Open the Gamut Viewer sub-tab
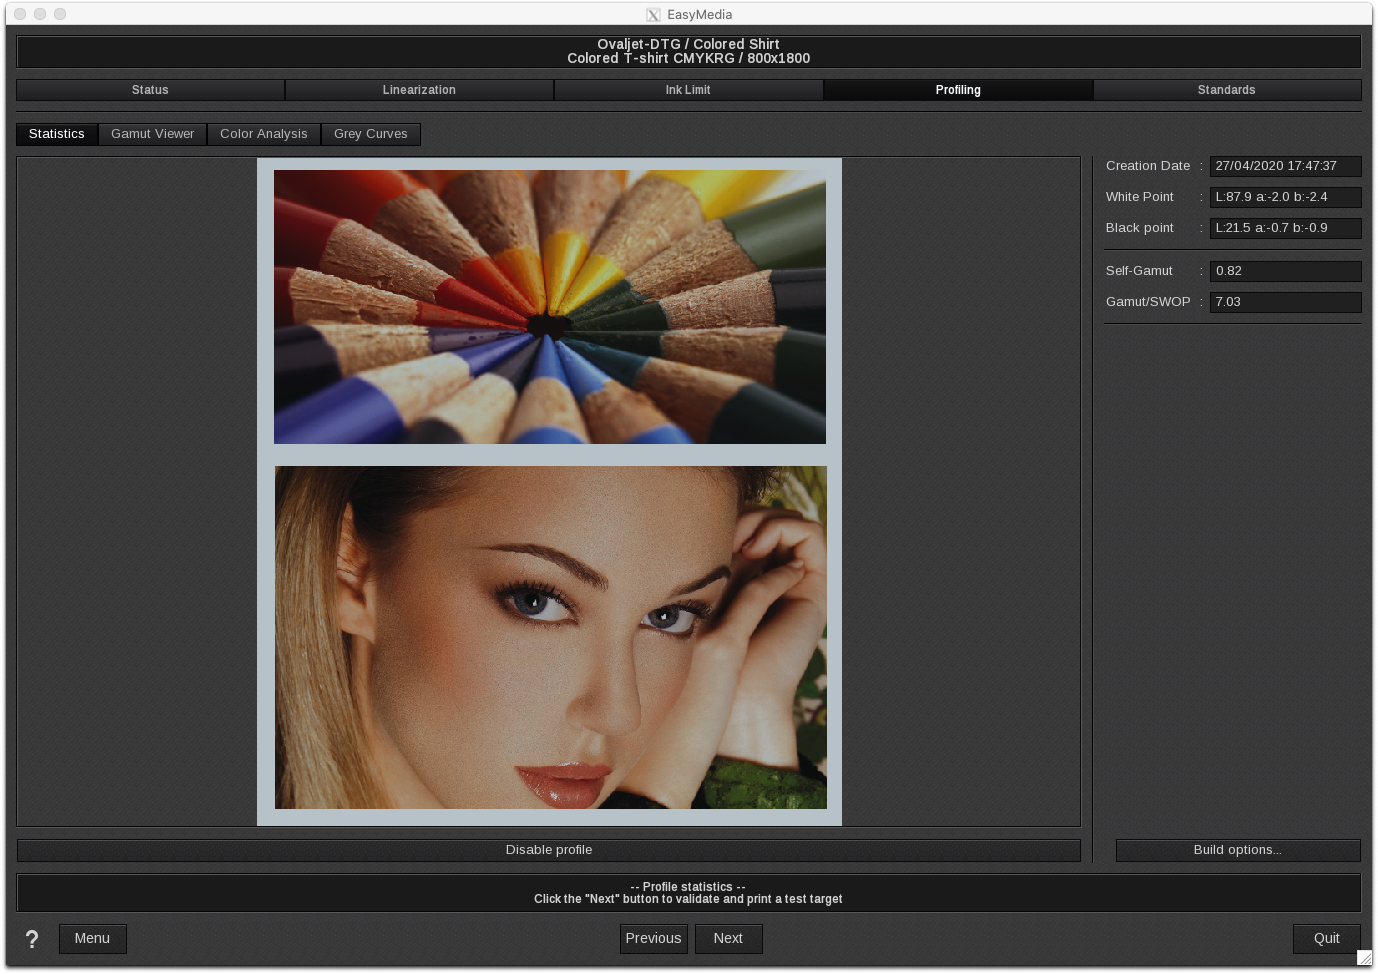The image size is (1378, 974). (152, 134)
